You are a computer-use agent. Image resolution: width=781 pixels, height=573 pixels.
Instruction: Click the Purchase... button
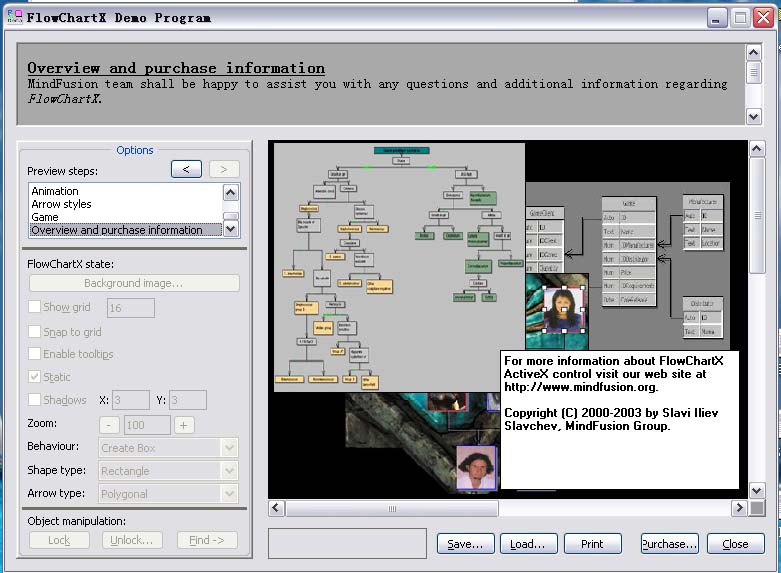669,544
